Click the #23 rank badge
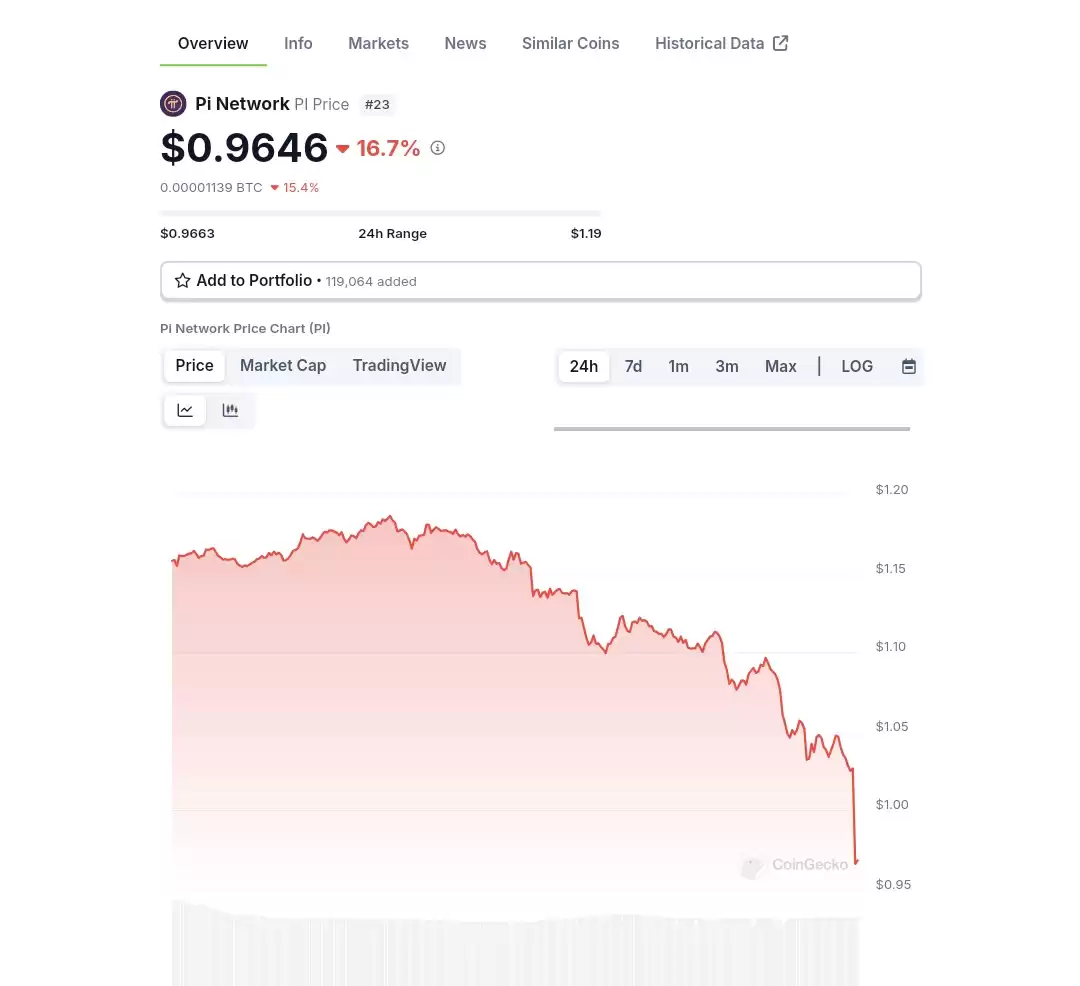Image resolution: width=1080 pixels, height=986 pixels. 377,105
